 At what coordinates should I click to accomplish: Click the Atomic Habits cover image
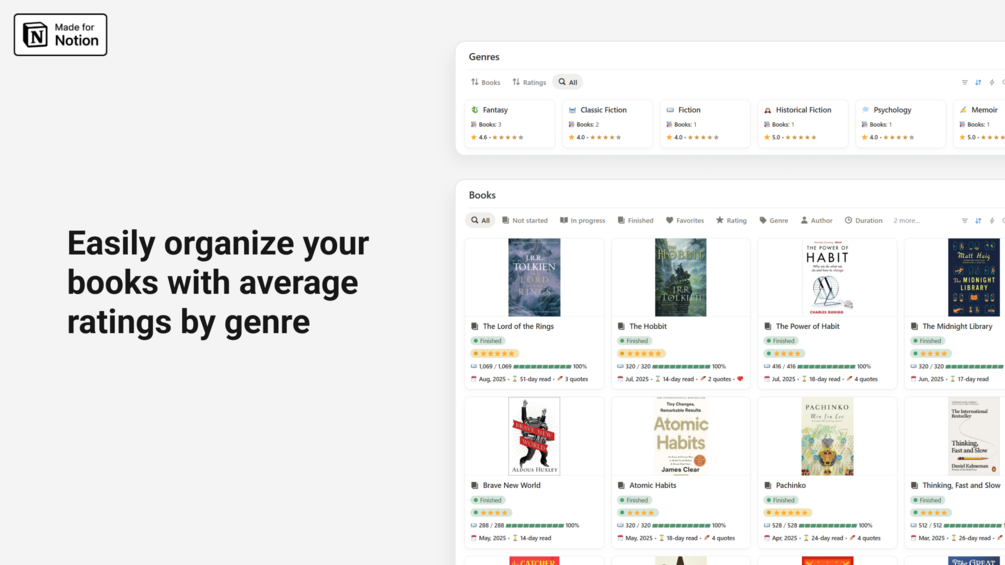[681, 435]
